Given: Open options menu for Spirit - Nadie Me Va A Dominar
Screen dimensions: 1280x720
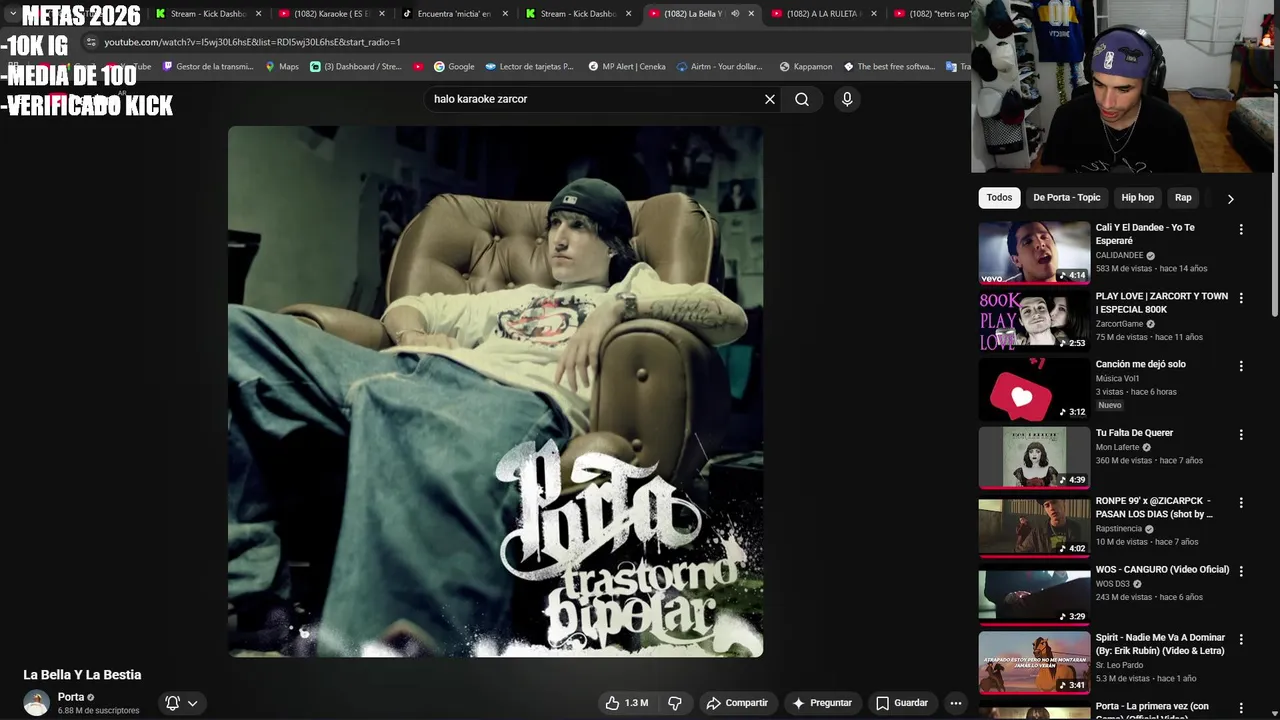Looking at the screenshot, I should tap(1241, 639).
